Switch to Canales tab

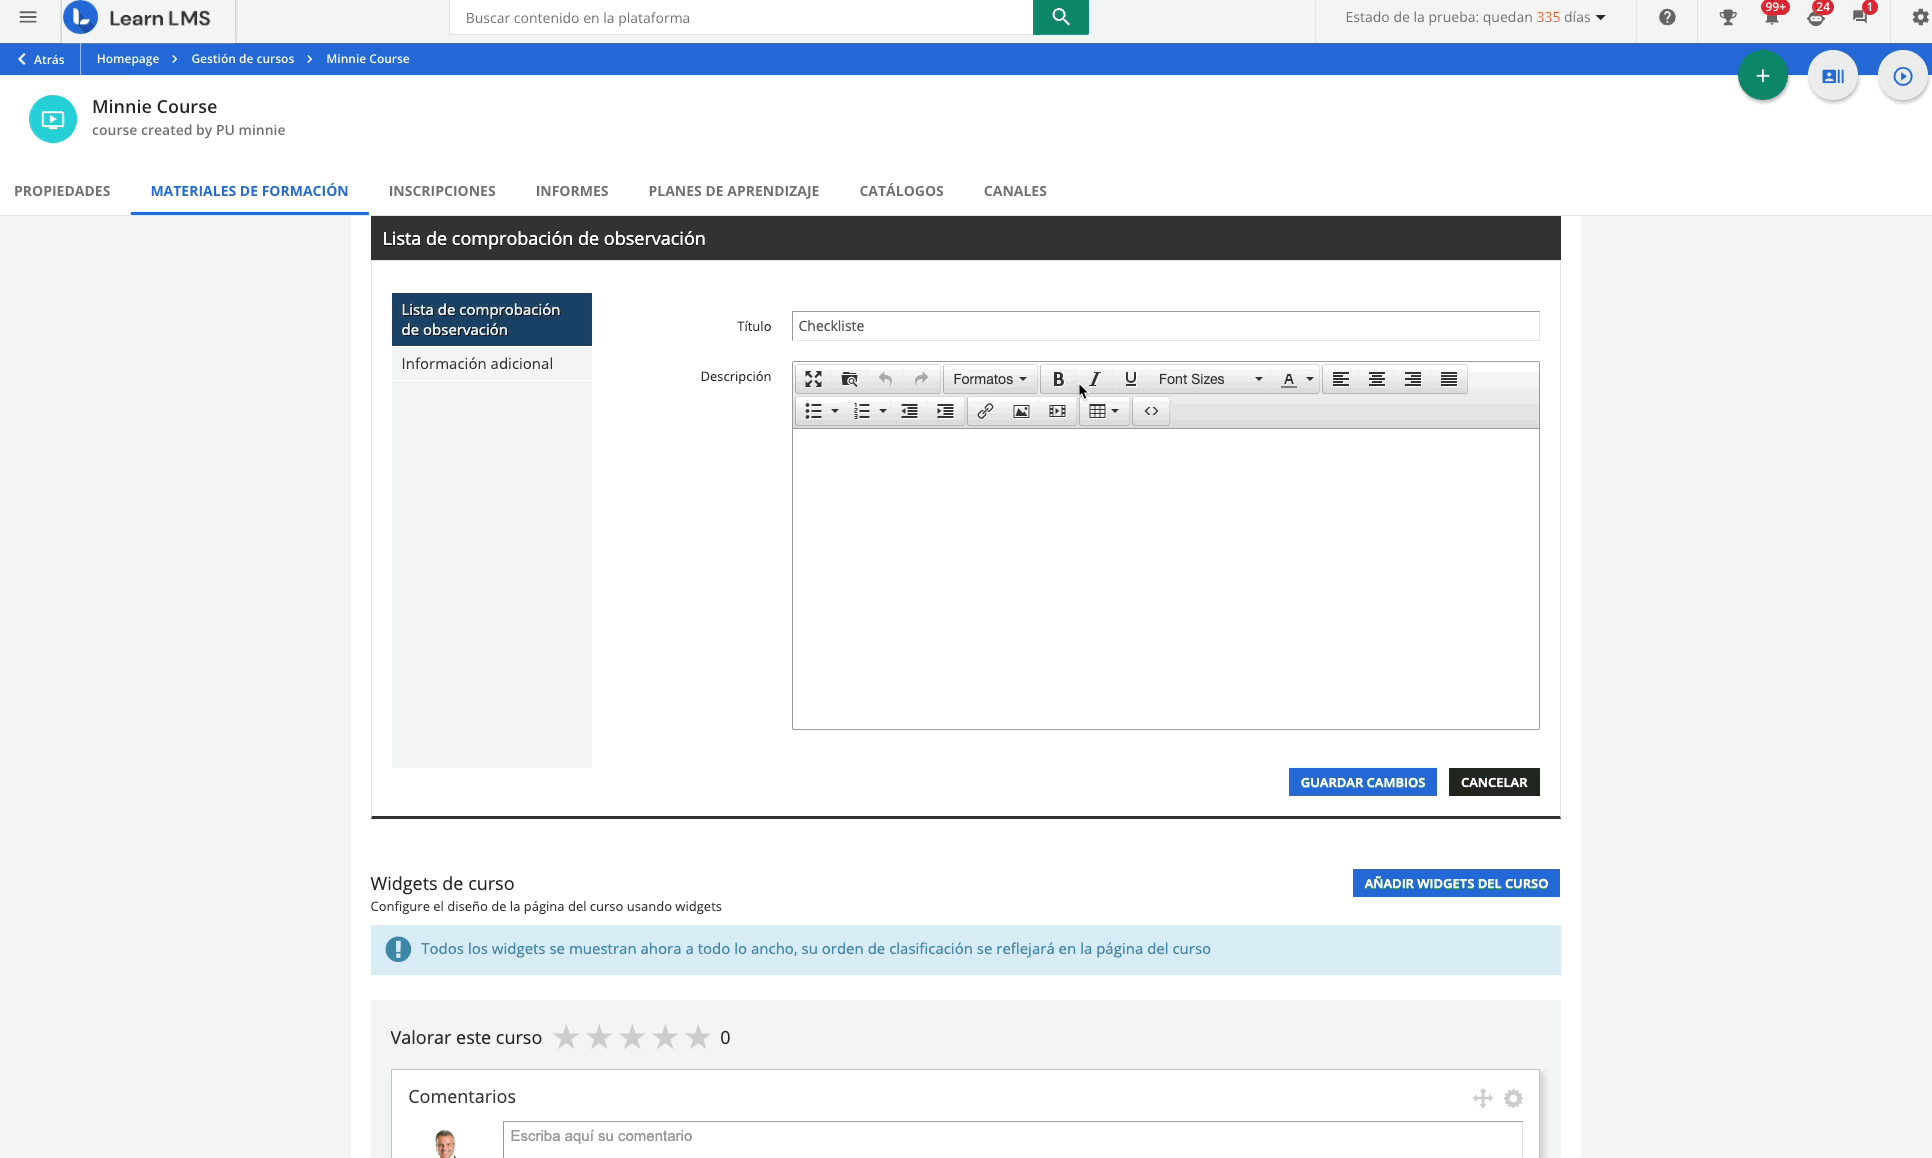tap(1015, 191)
